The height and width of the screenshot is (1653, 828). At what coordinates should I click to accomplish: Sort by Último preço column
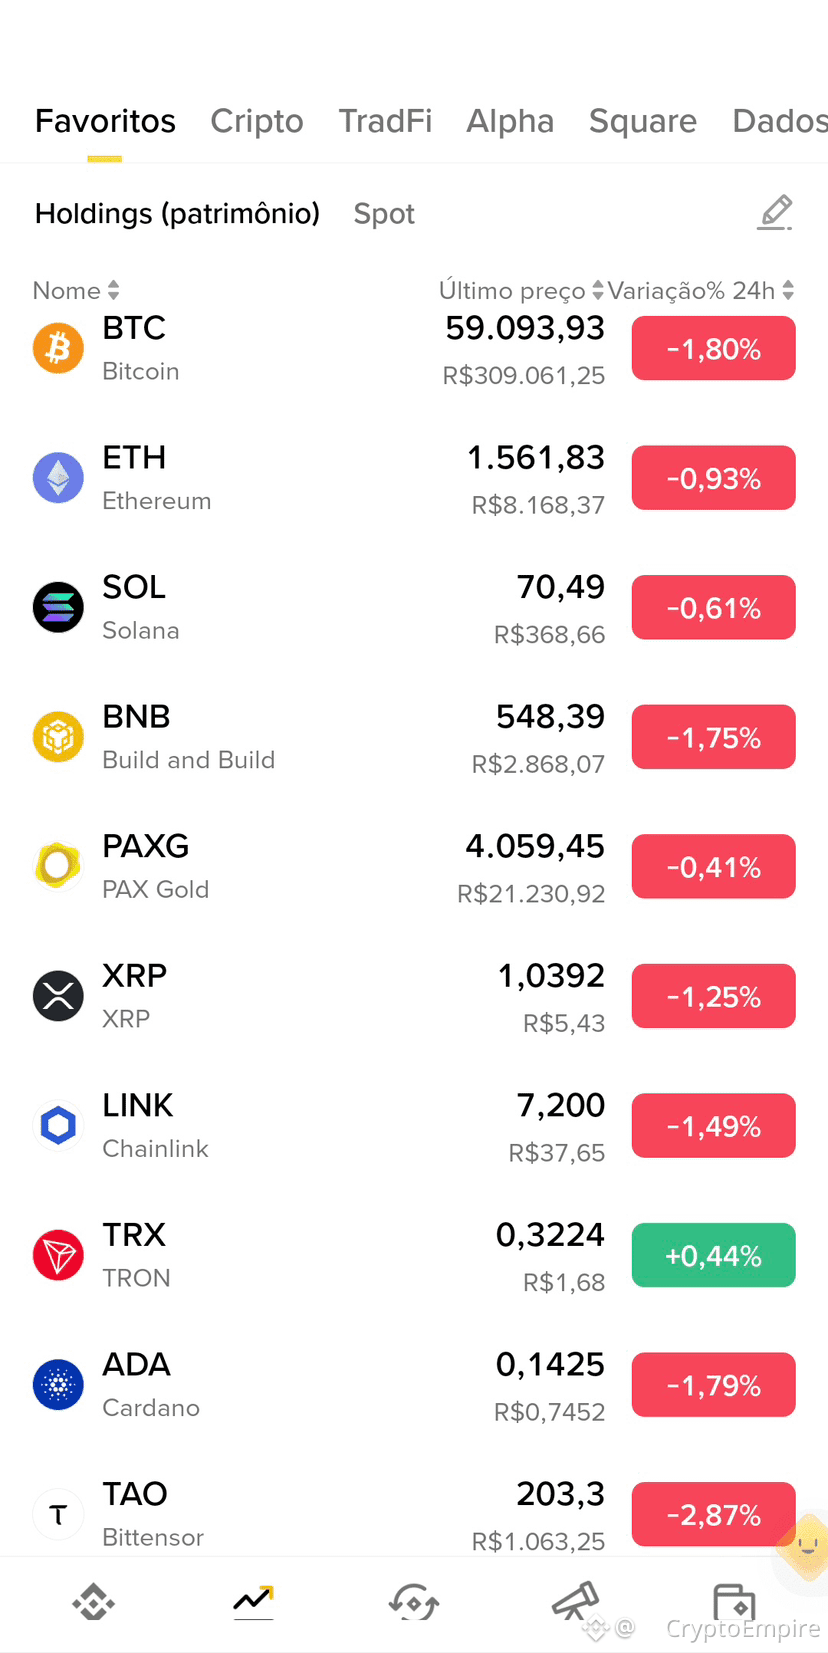520,290
